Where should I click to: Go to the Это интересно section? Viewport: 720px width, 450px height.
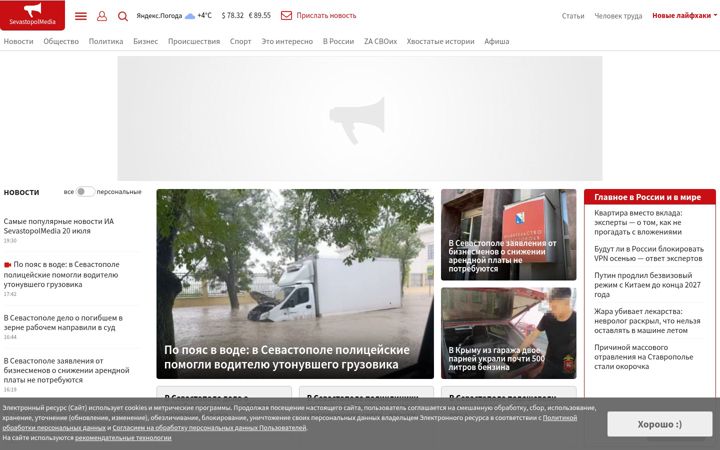point(287,41)
